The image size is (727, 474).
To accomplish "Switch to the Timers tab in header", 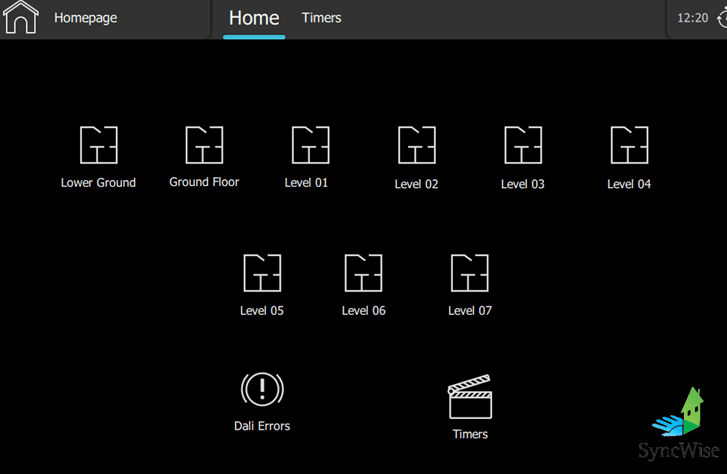I will coord(321,18).
